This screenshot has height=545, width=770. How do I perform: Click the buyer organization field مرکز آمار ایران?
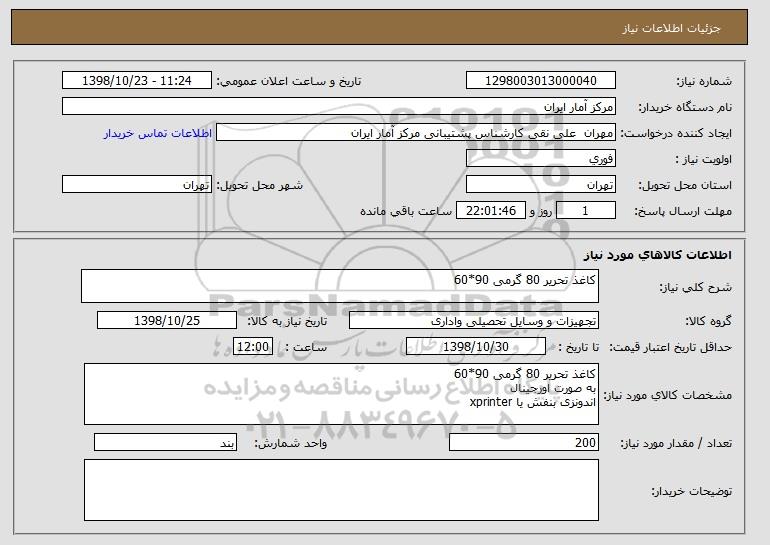(x=339, y=107)
